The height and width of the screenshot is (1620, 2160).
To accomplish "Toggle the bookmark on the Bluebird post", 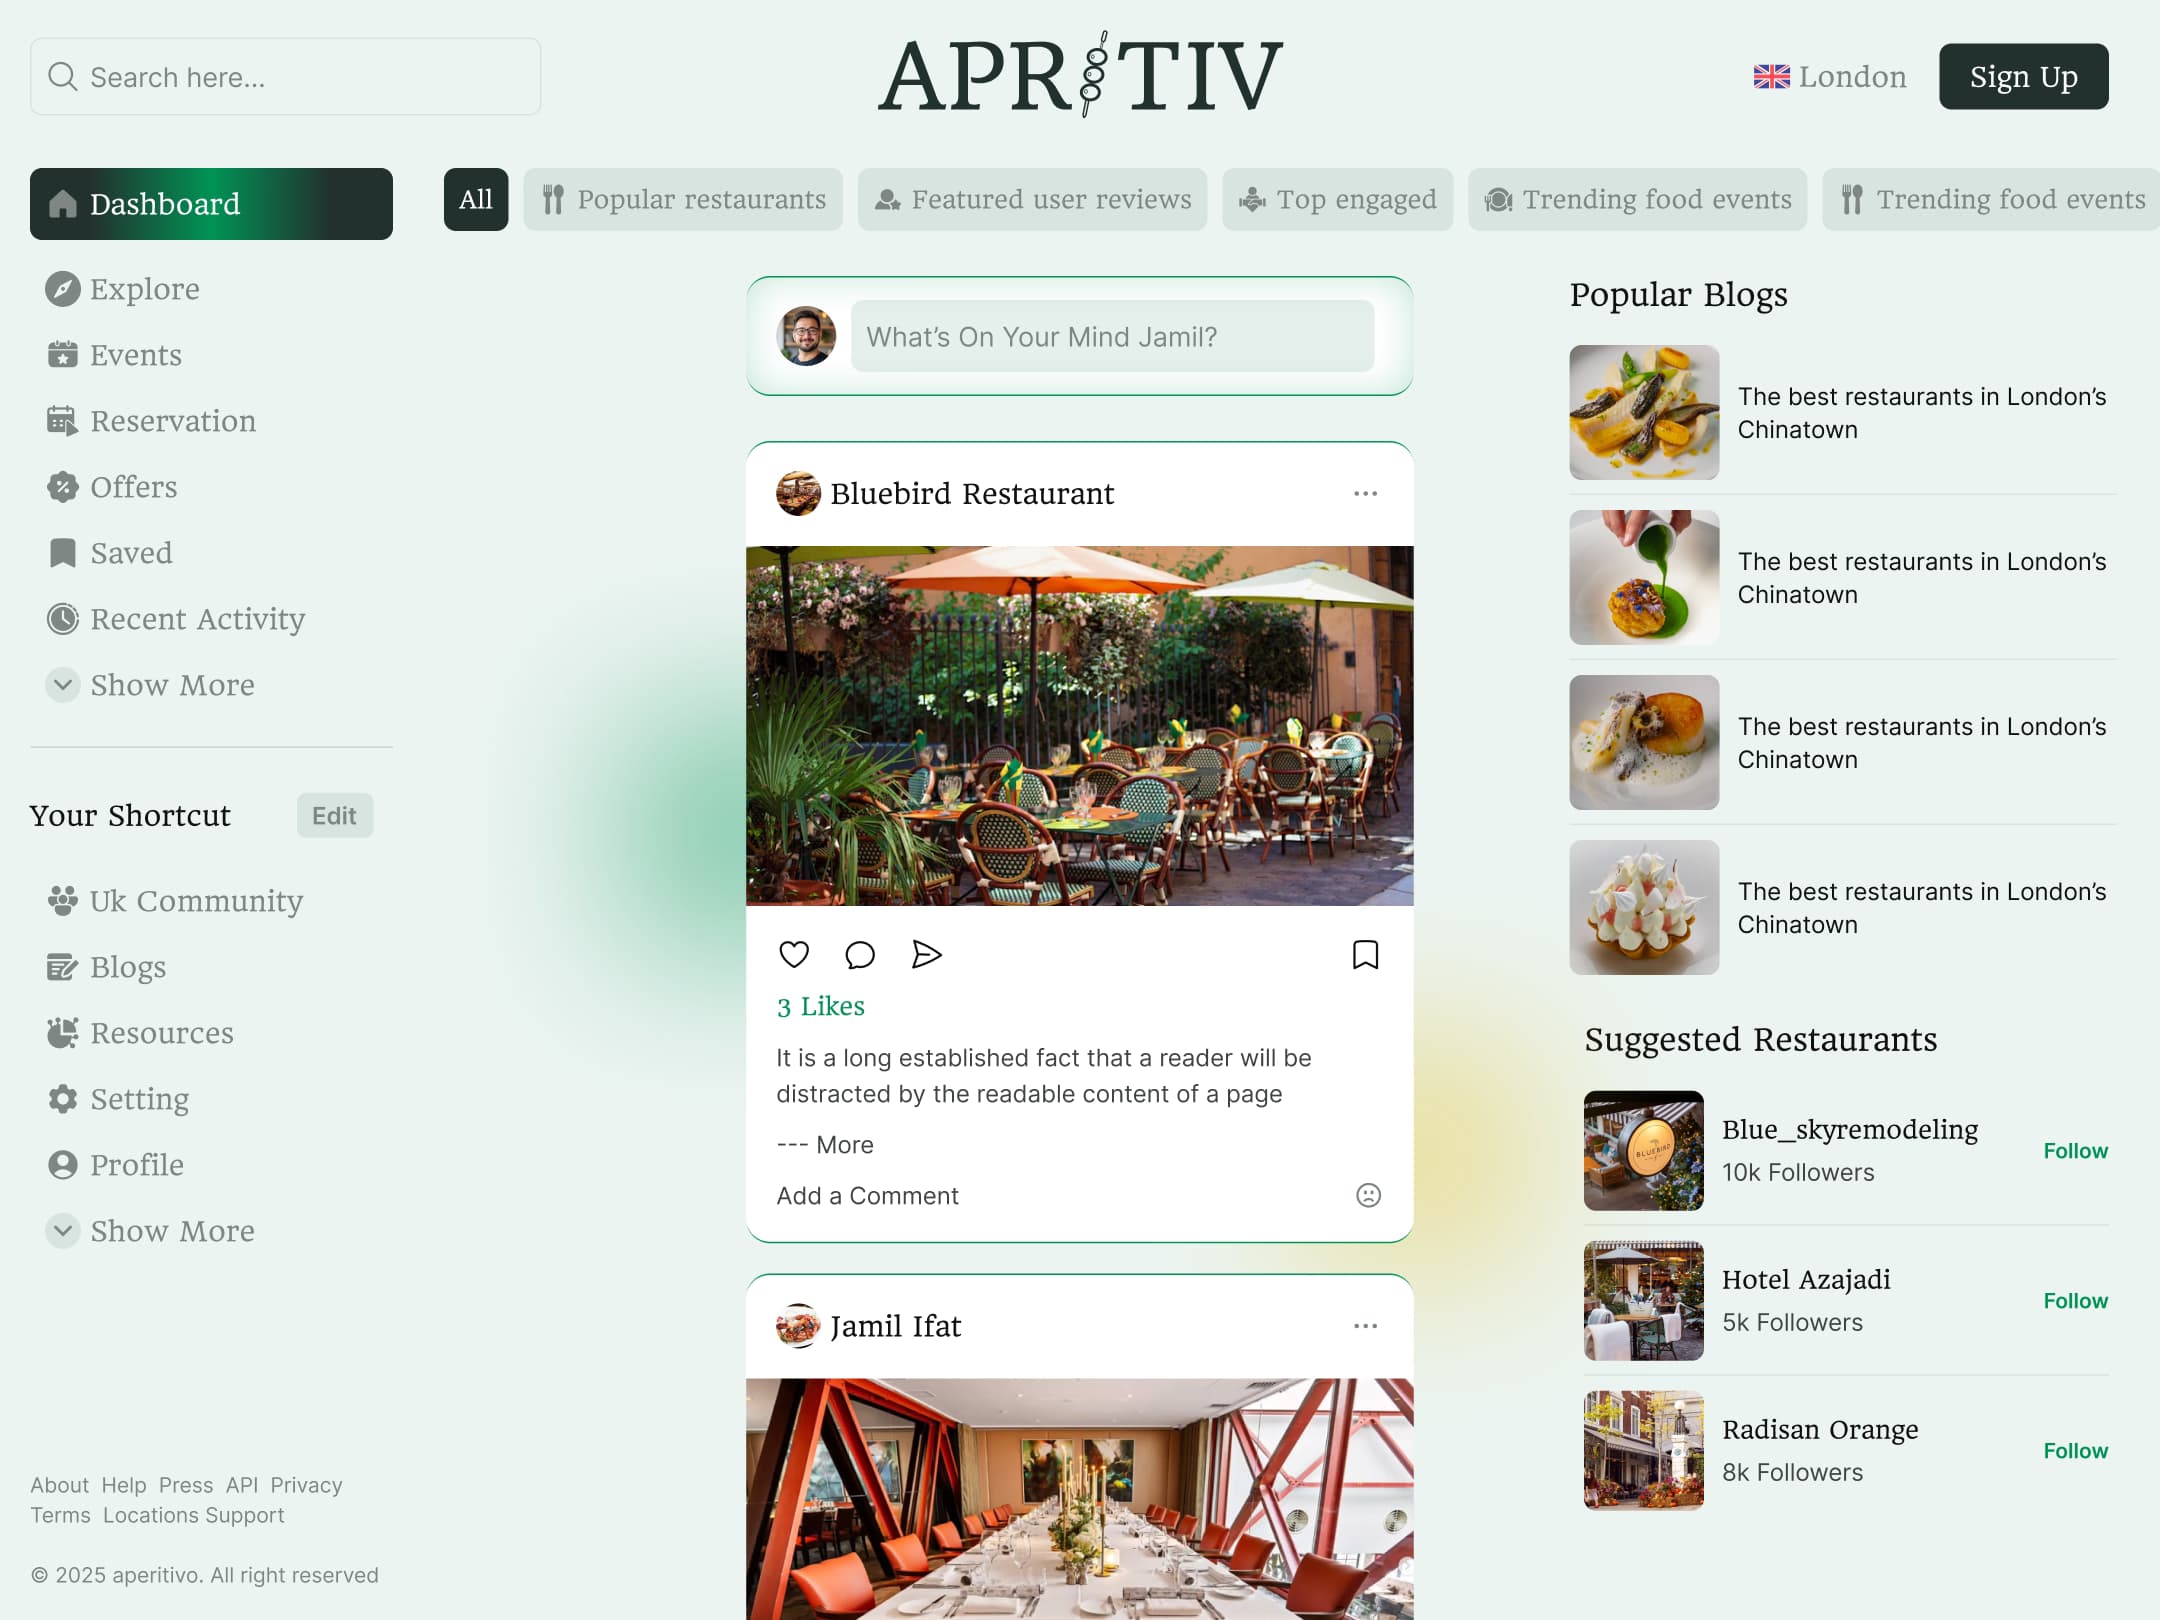I will tap(1365, 955).
